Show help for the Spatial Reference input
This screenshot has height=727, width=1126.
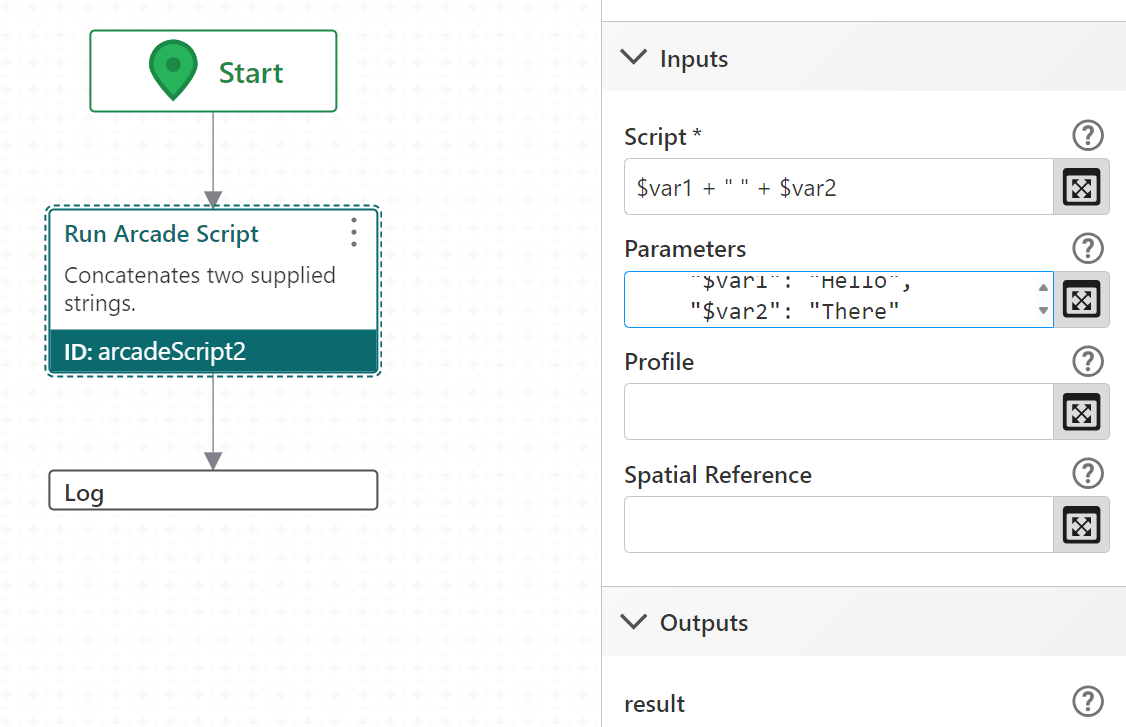(1087, 473)
